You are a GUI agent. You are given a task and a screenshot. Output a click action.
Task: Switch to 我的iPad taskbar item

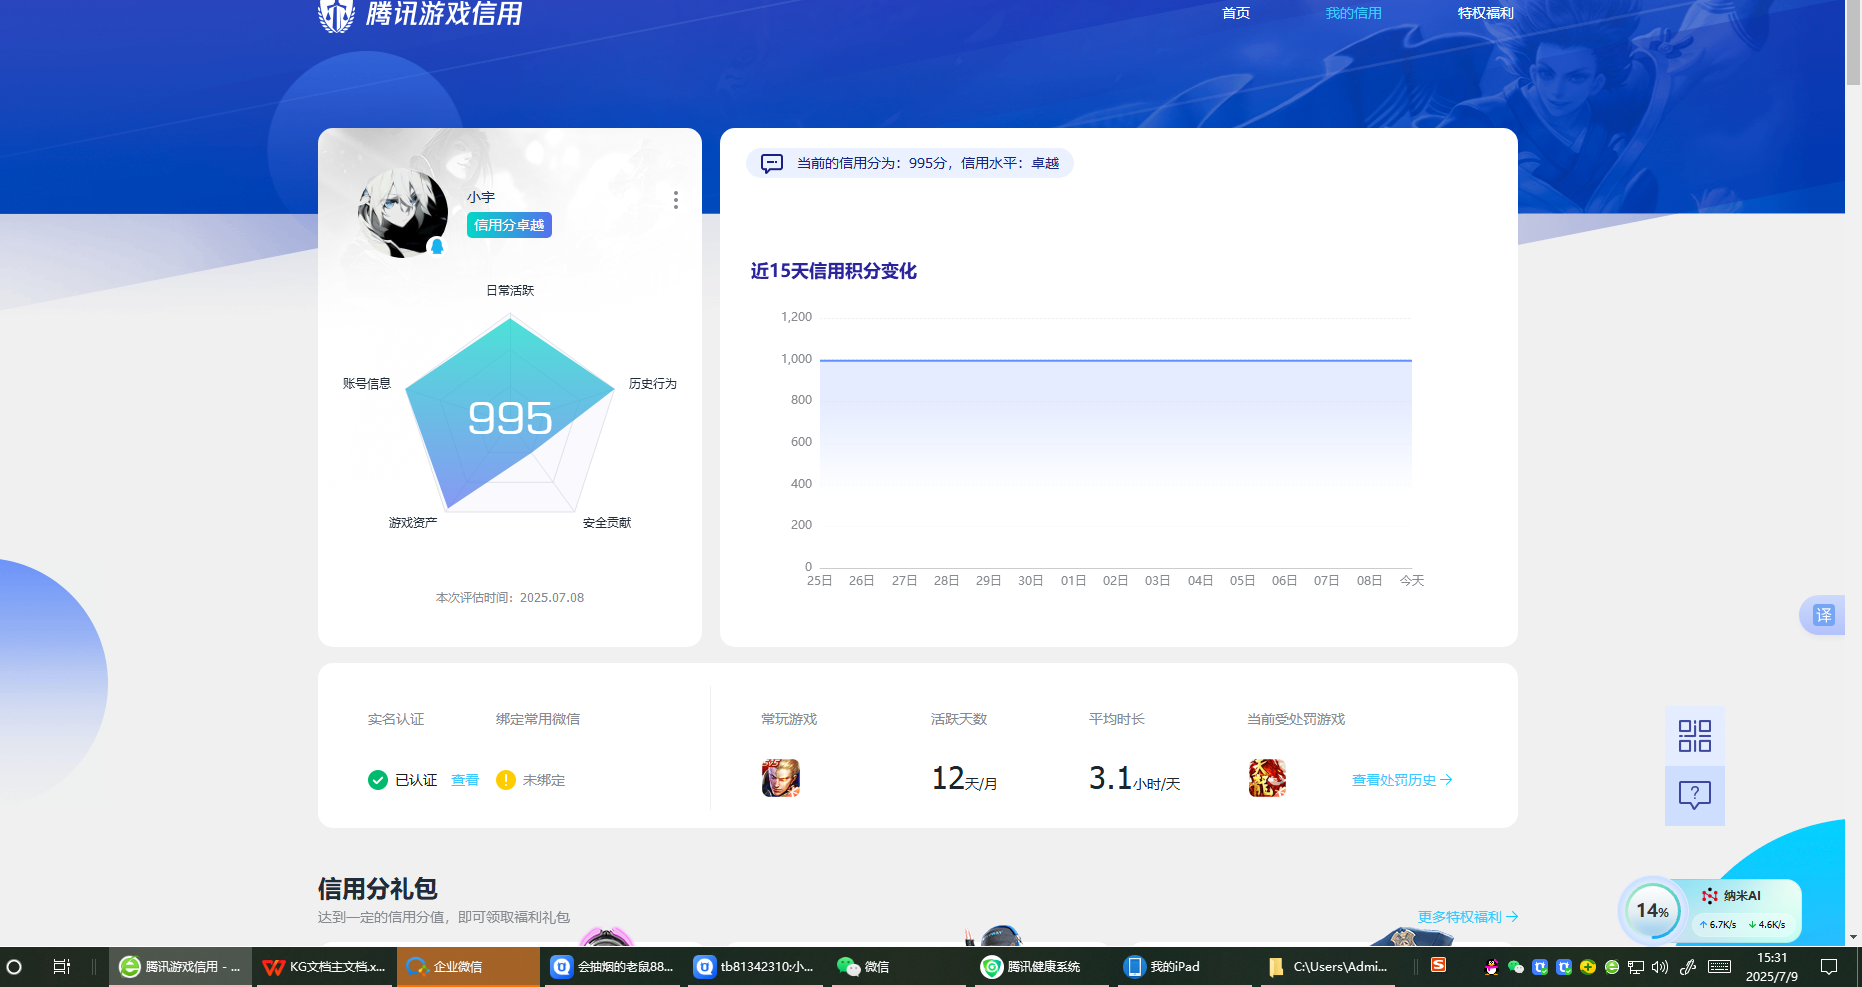point(1185,967)
